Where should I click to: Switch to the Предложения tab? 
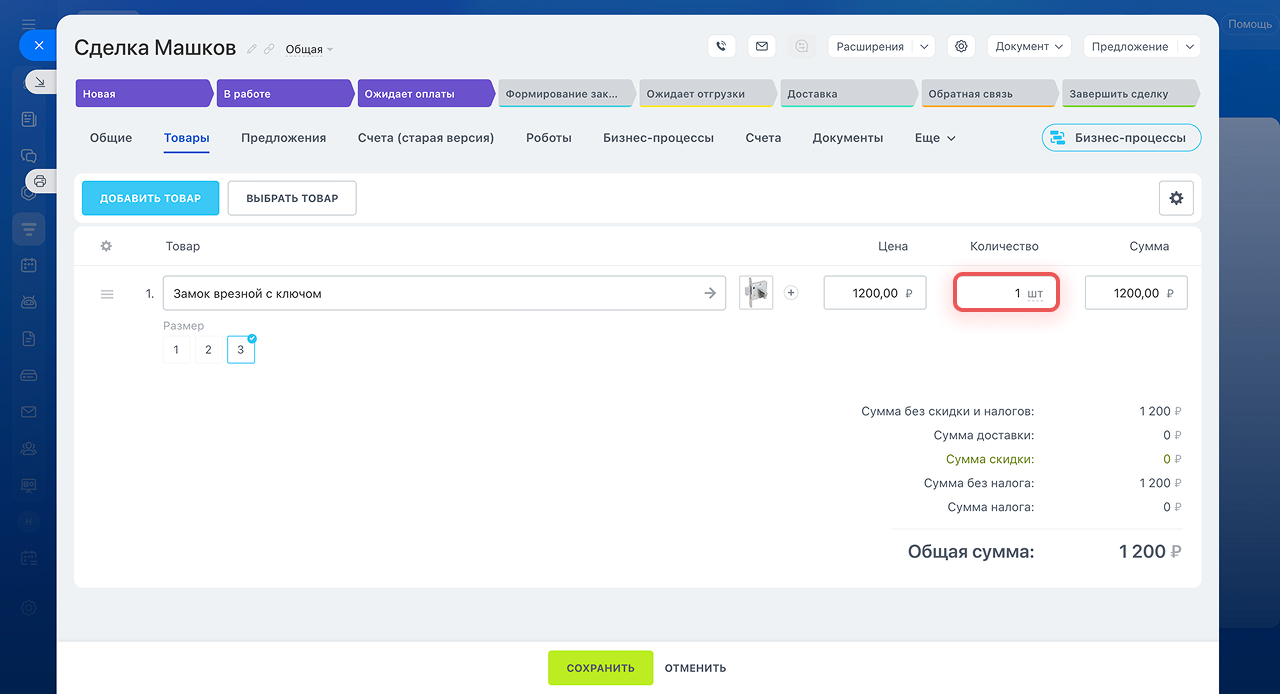(283, 138)
